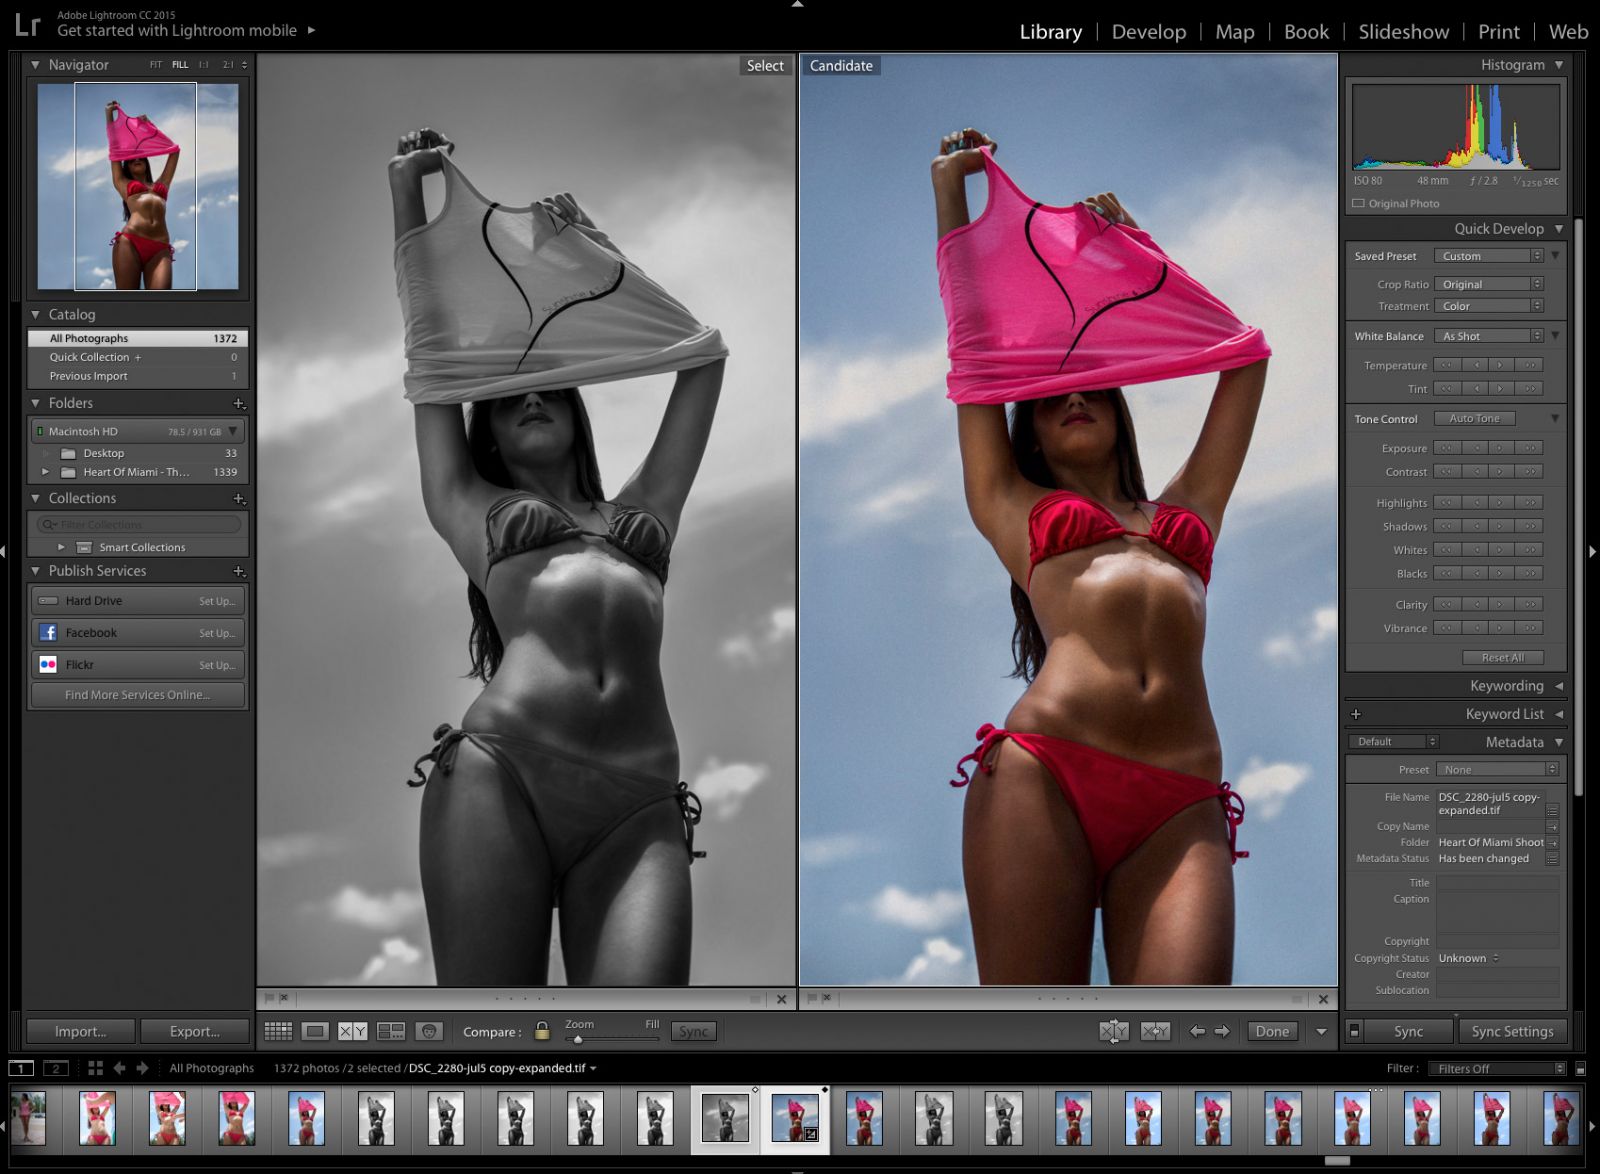This screenshot has height=1174, width=1600.
Task: Open the Facebook publish service
Action: (90, 632)
